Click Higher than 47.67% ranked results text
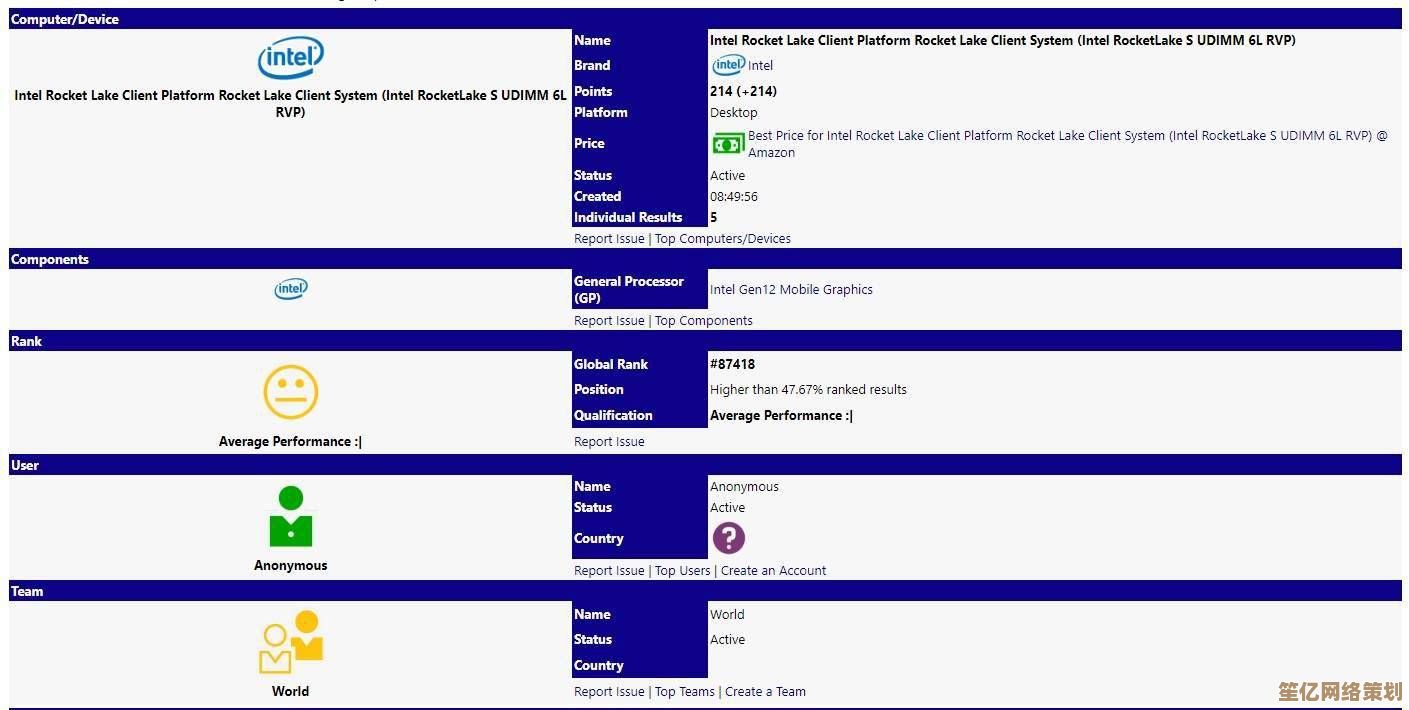This screenshot has height=710, width=1409. (x=808, y=390)
